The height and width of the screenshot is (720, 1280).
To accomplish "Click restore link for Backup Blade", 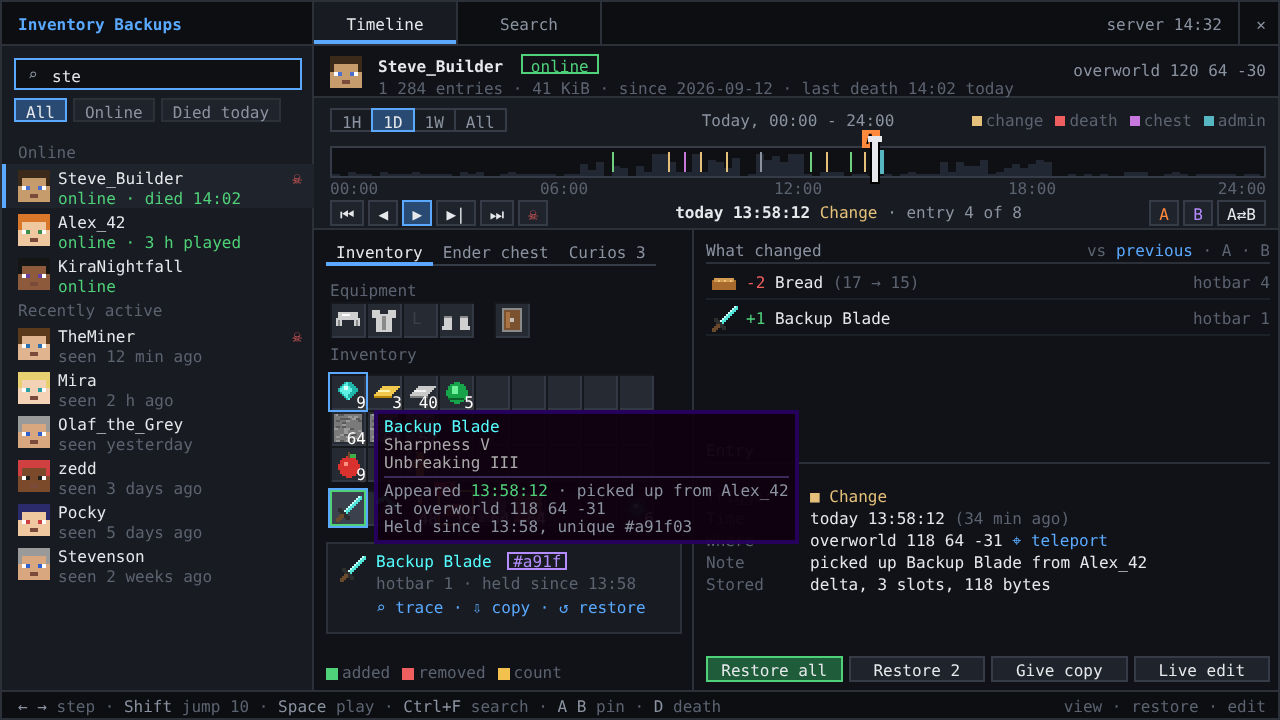I will click(x=602, y=607).
